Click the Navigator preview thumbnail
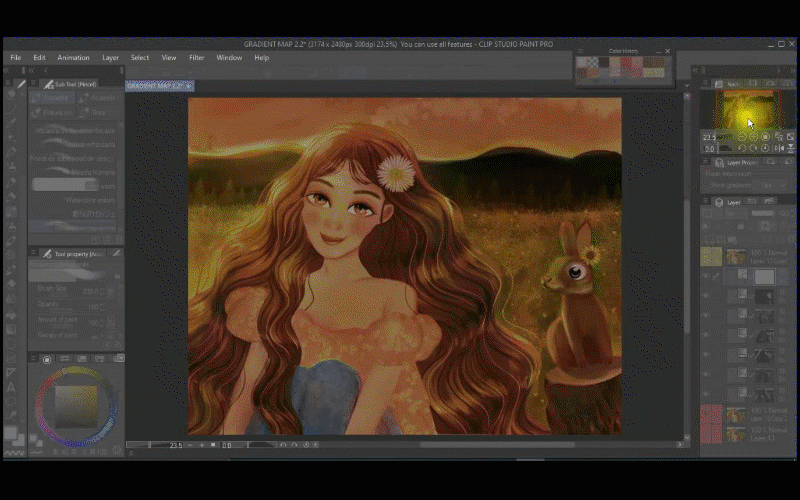800x500 pixels. click(745, 110)
